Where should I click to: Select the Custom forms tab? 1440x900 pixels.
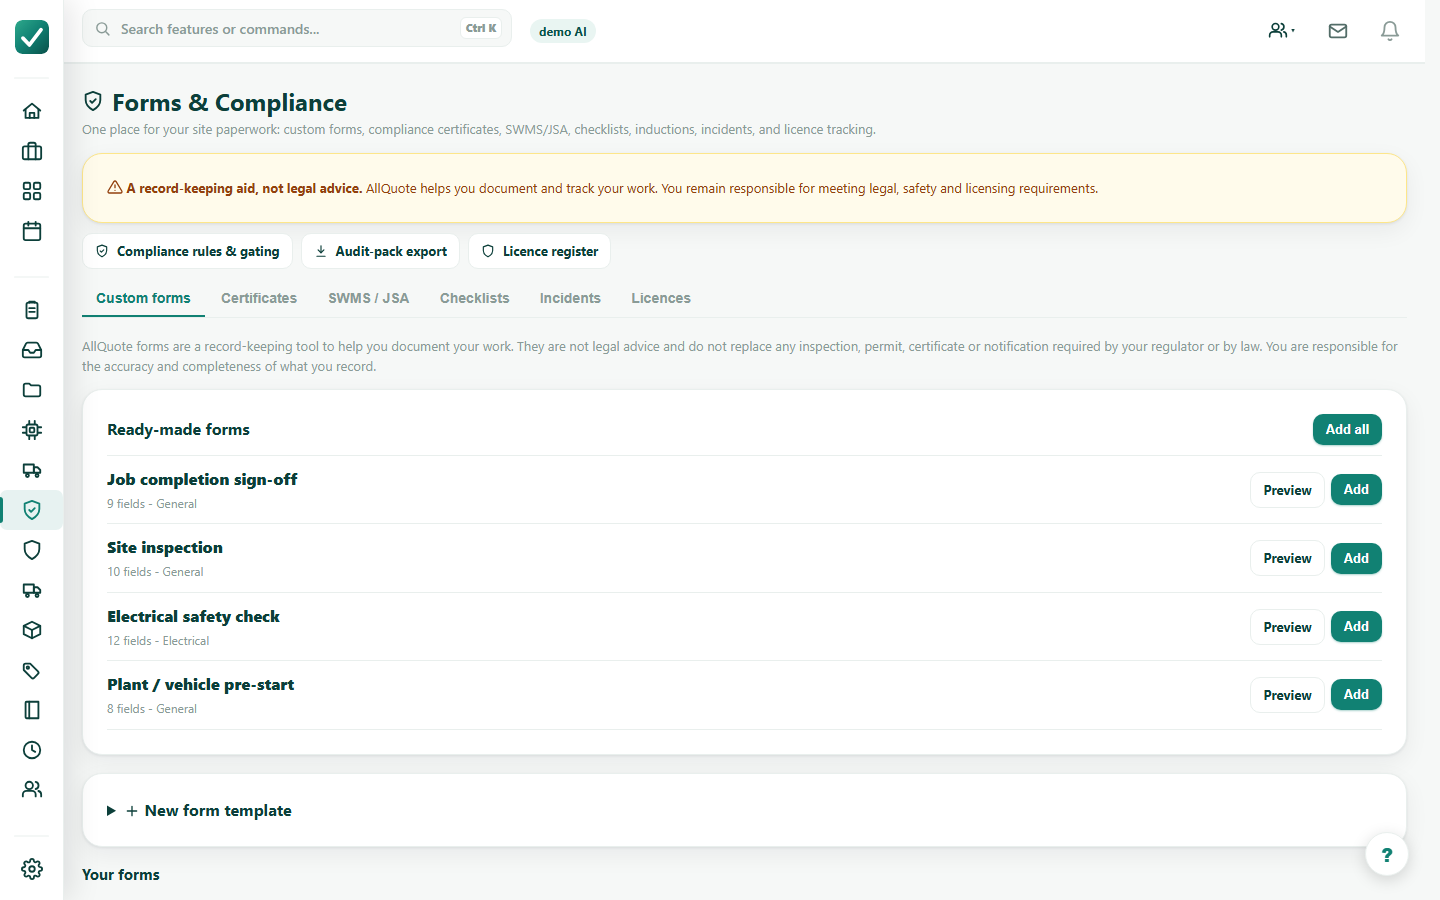click(x=143, y=298)
